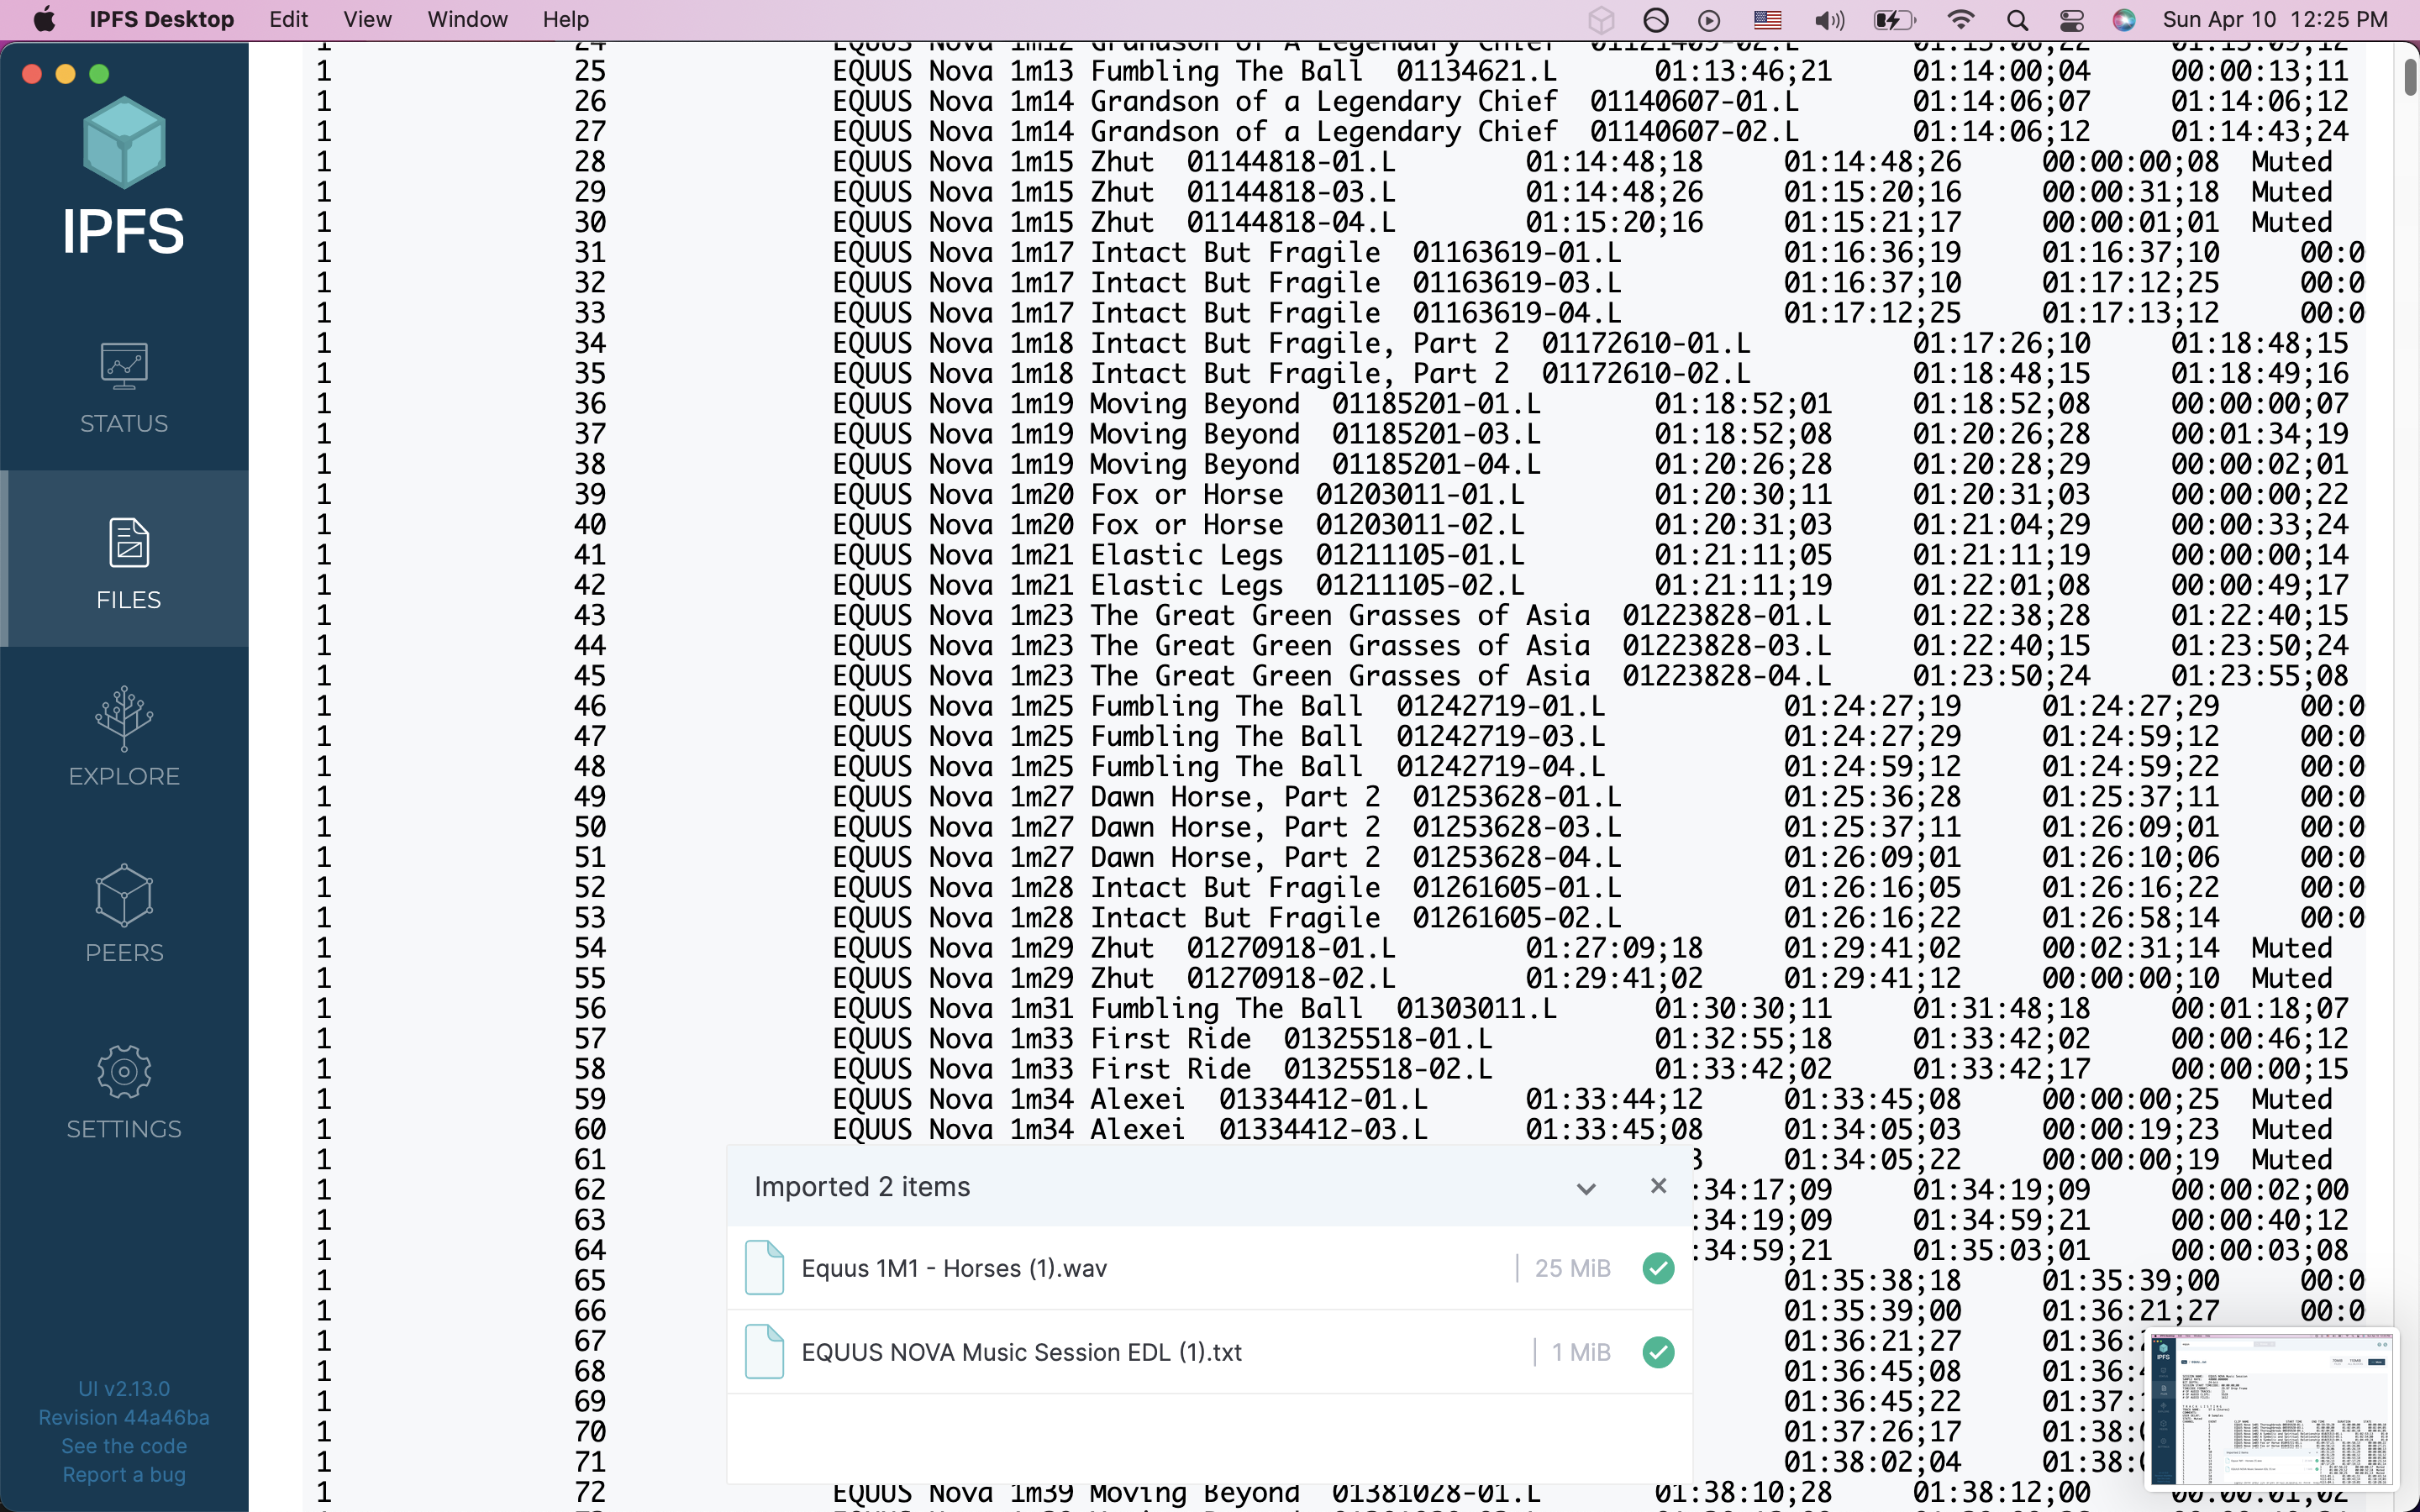2420x1512 pixels.
Task: Collapse the Imported 2 items panel
Action: click(x=1586, y=1188)
